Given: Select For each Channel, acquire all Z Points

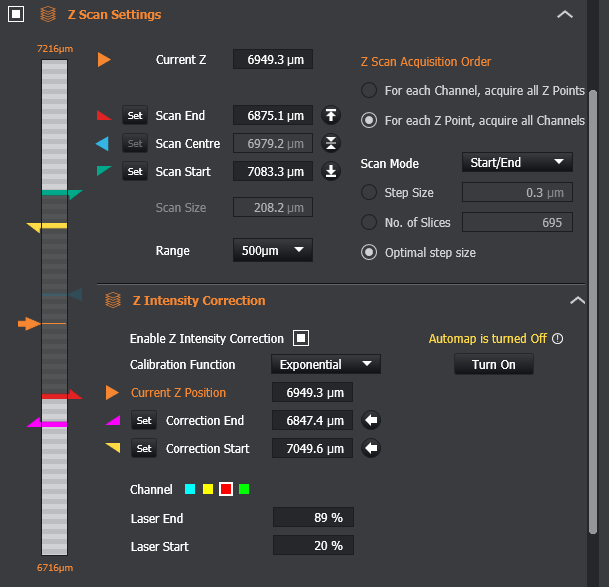Looking at the screenshot, I should pyautogui.click(x=369, y=90).
